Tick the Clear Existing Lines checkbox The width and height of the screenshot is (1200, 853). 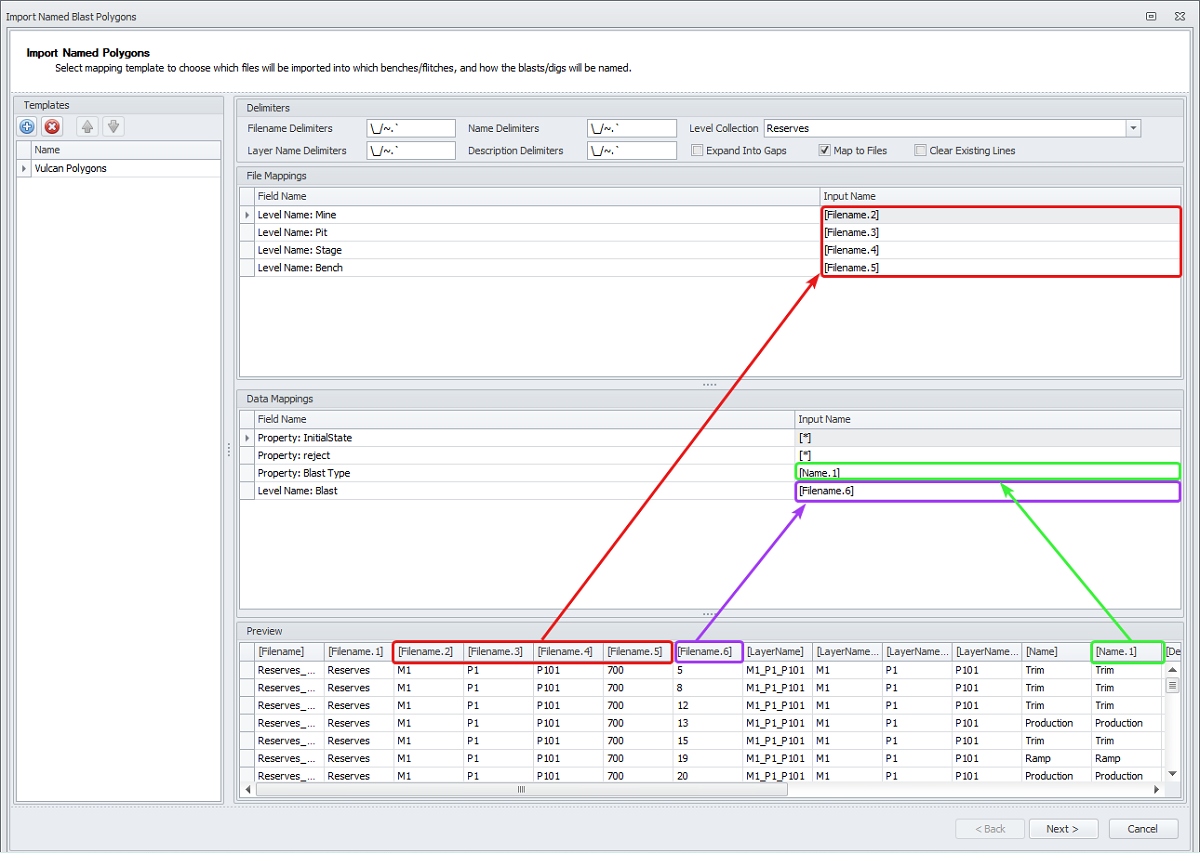pos(920,151)
